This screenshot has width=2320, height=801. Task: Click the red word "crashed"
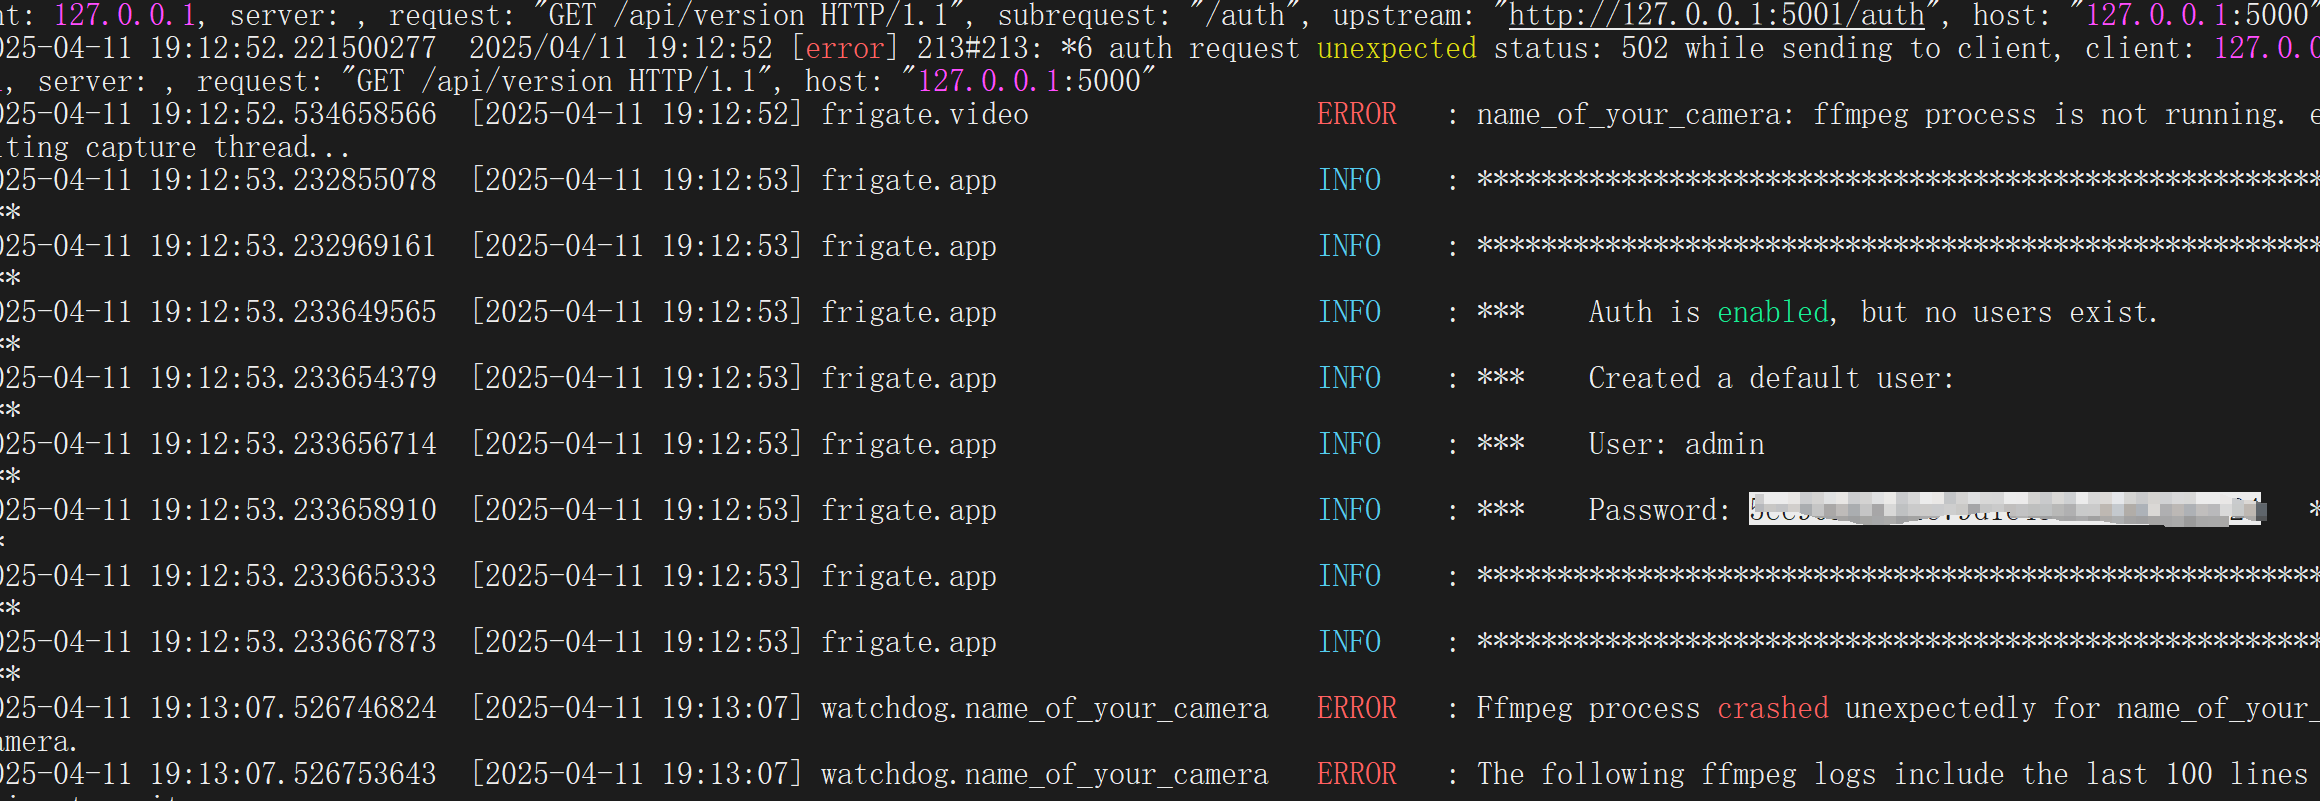[1772, 709]
